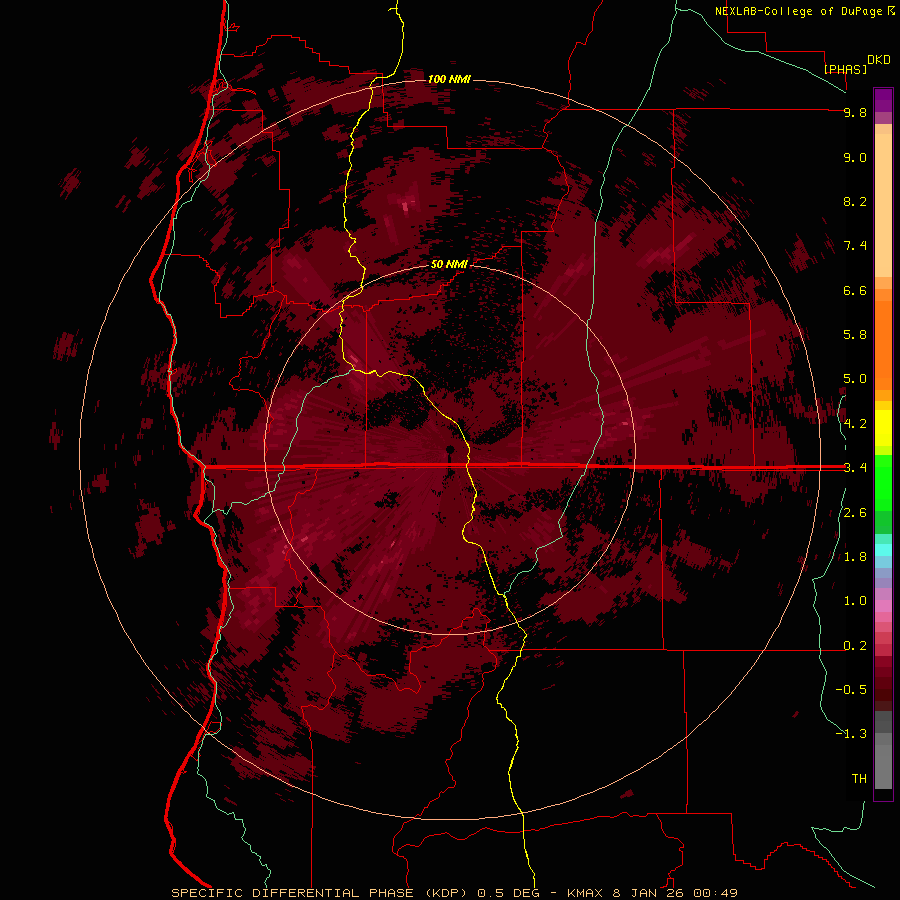Click the 2.6 value on the color scale

point(855,513)
